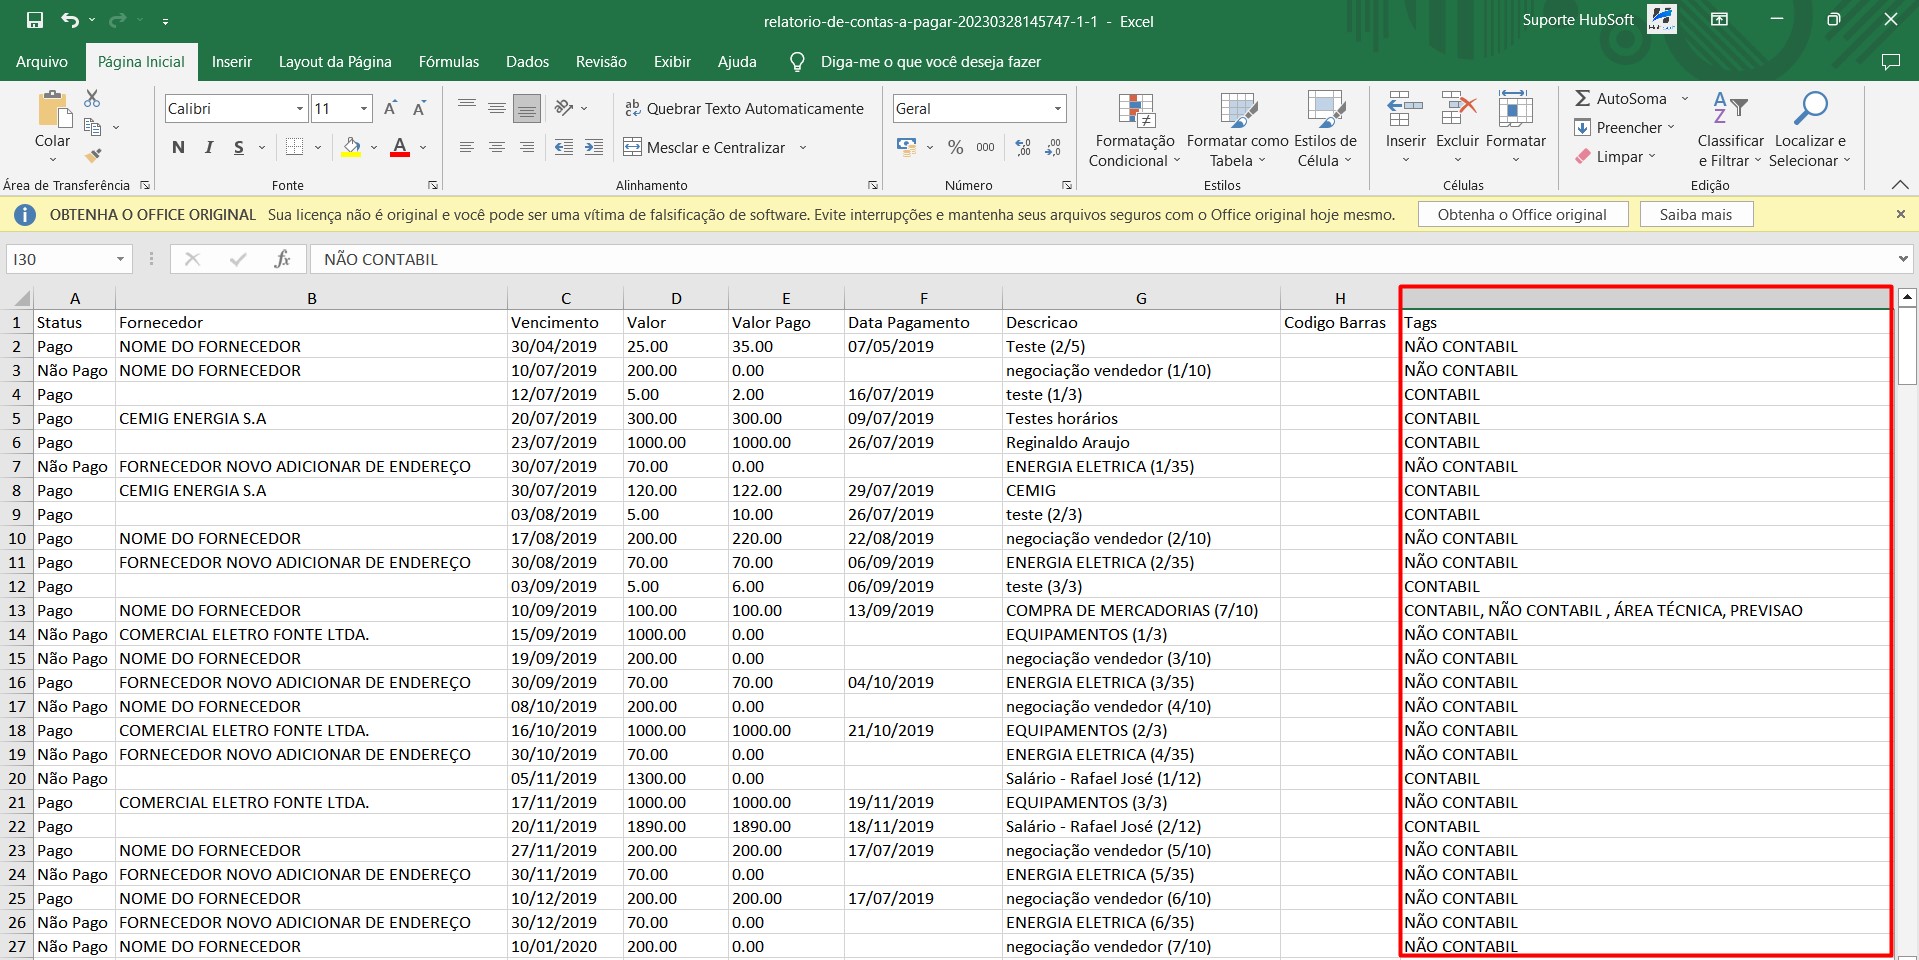The image size is (1919, 960).
Task: Toggle italic I formatting
Action: click(x=208, y=147)
